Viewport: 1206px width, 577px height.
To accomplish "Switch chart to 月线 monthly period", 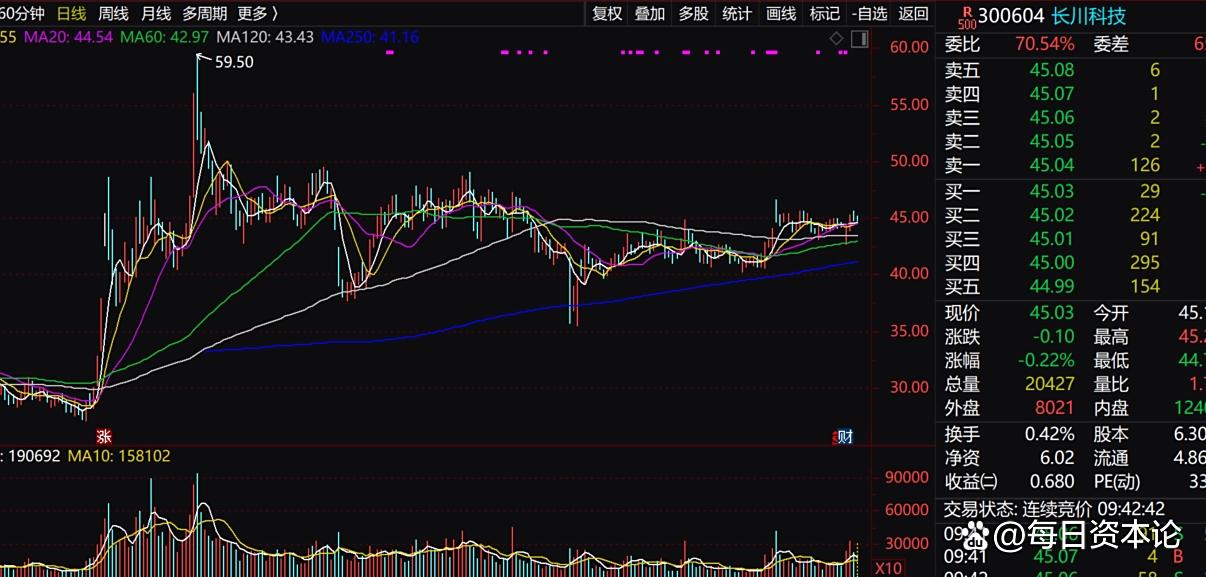I will coord(156,13).
